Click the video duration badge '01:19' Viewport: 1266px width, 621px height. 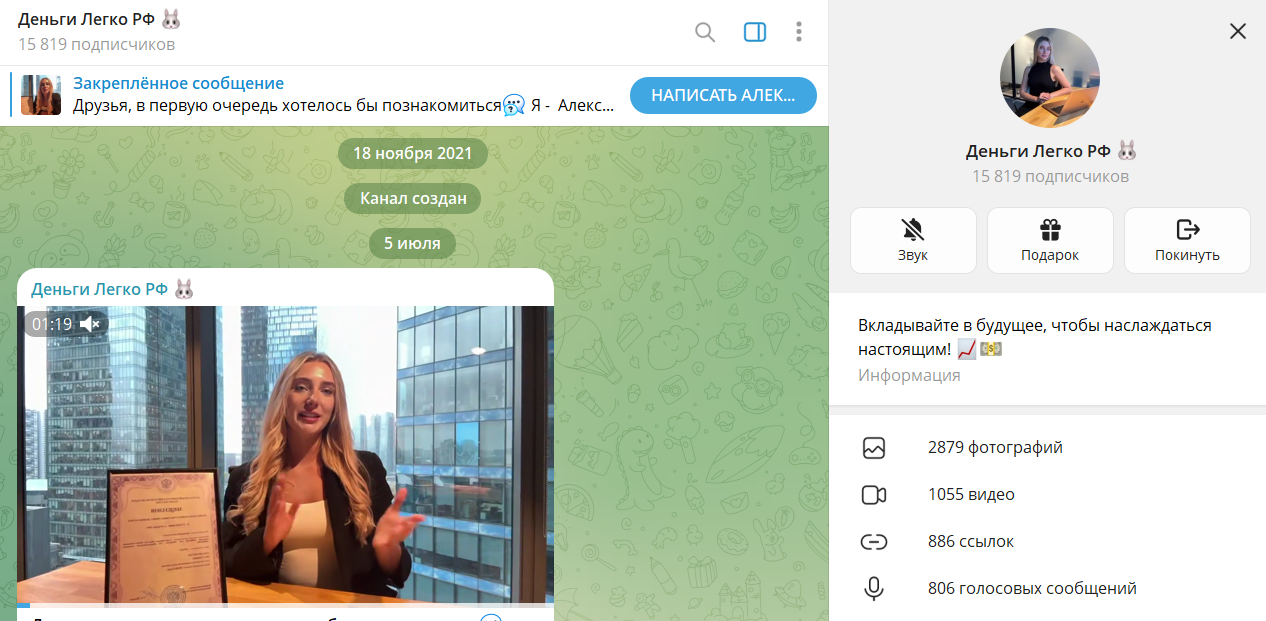(x=52, y=324)
